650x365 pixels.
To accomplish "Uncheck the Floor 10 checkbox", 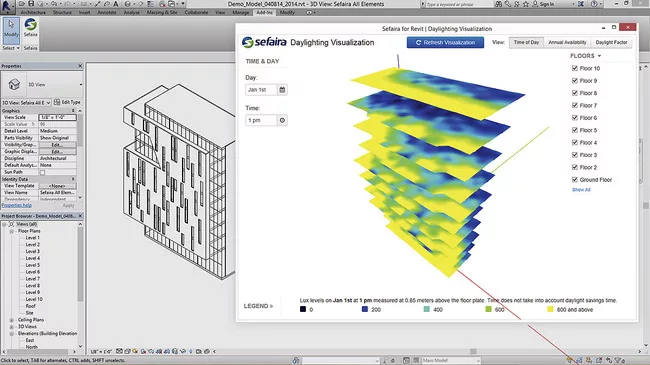I will [575, 68].
